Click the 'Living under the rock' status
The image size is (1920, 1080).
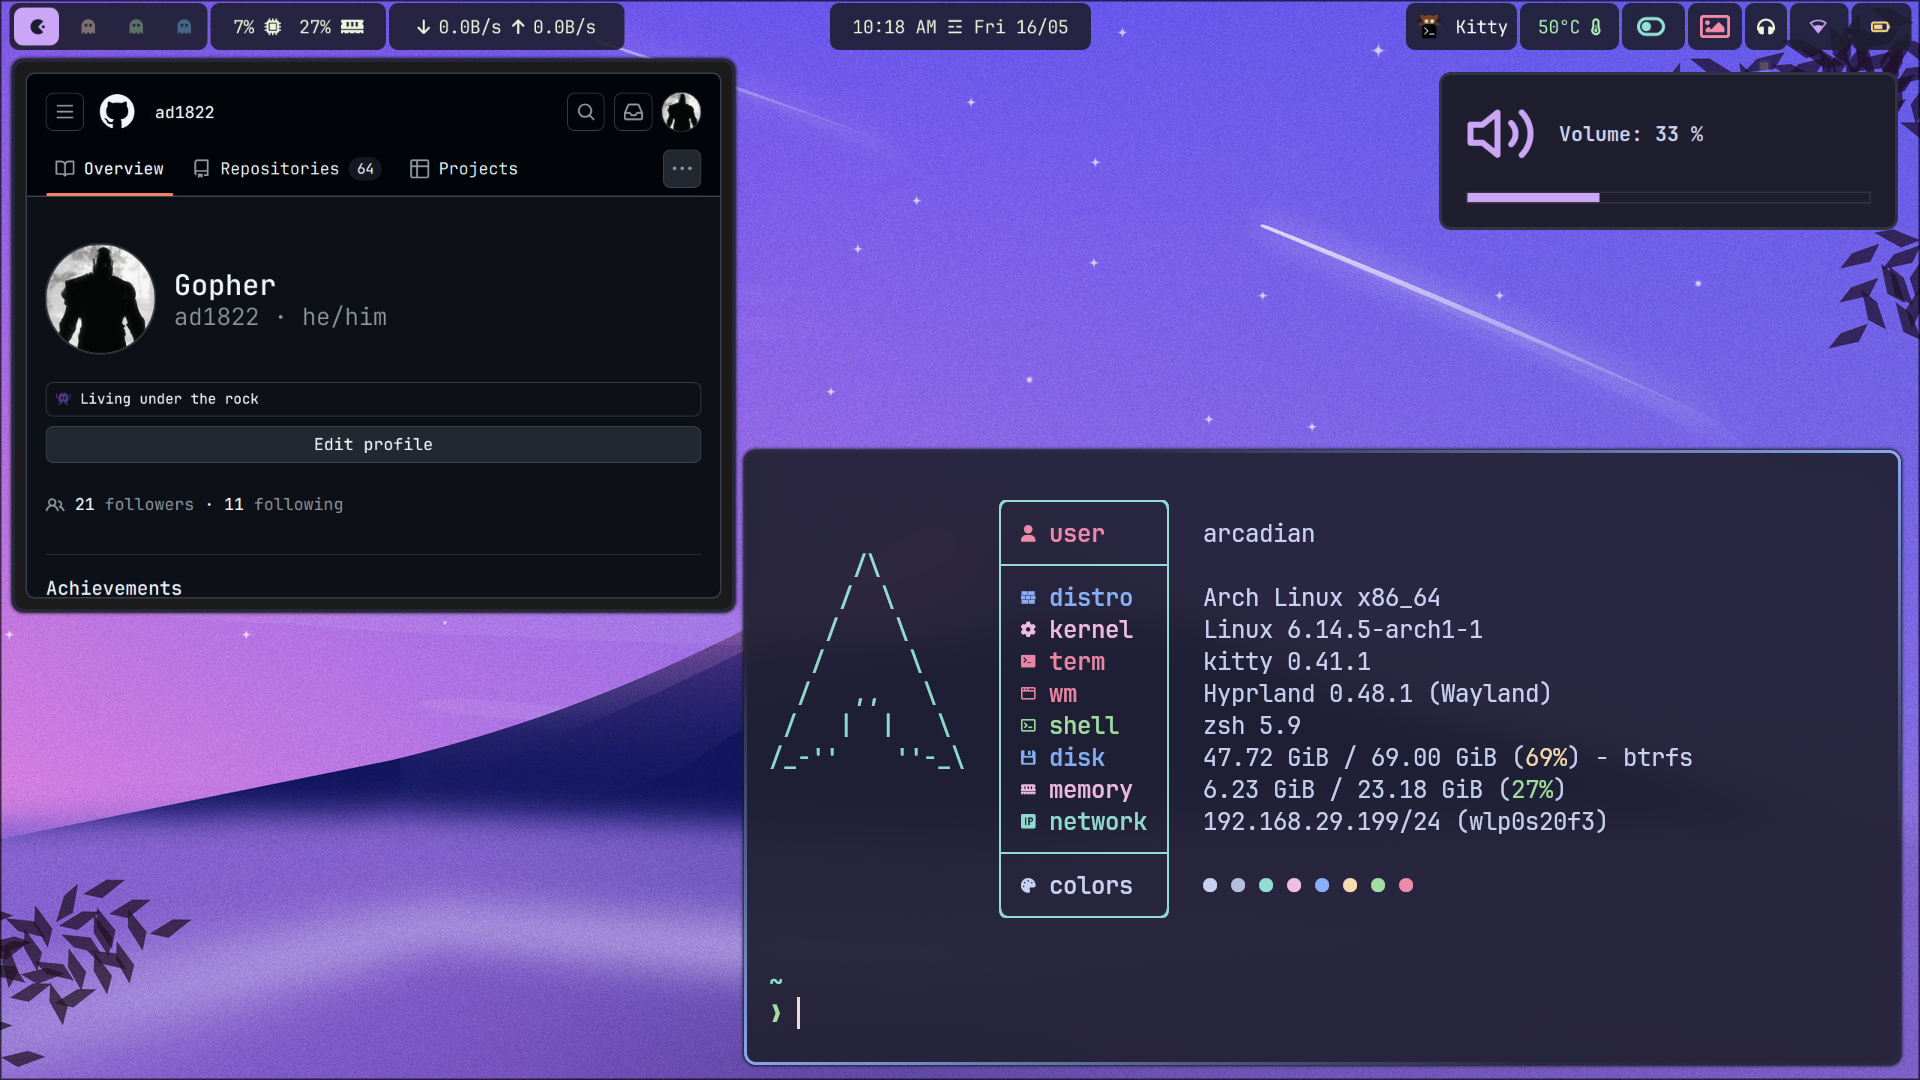pos(373,399)
